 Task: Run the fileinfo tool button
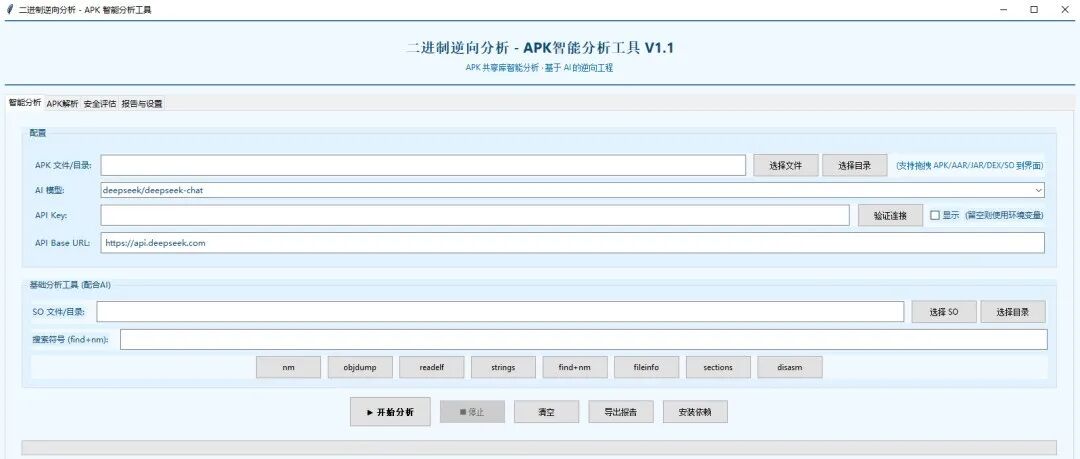click(646, 367)
